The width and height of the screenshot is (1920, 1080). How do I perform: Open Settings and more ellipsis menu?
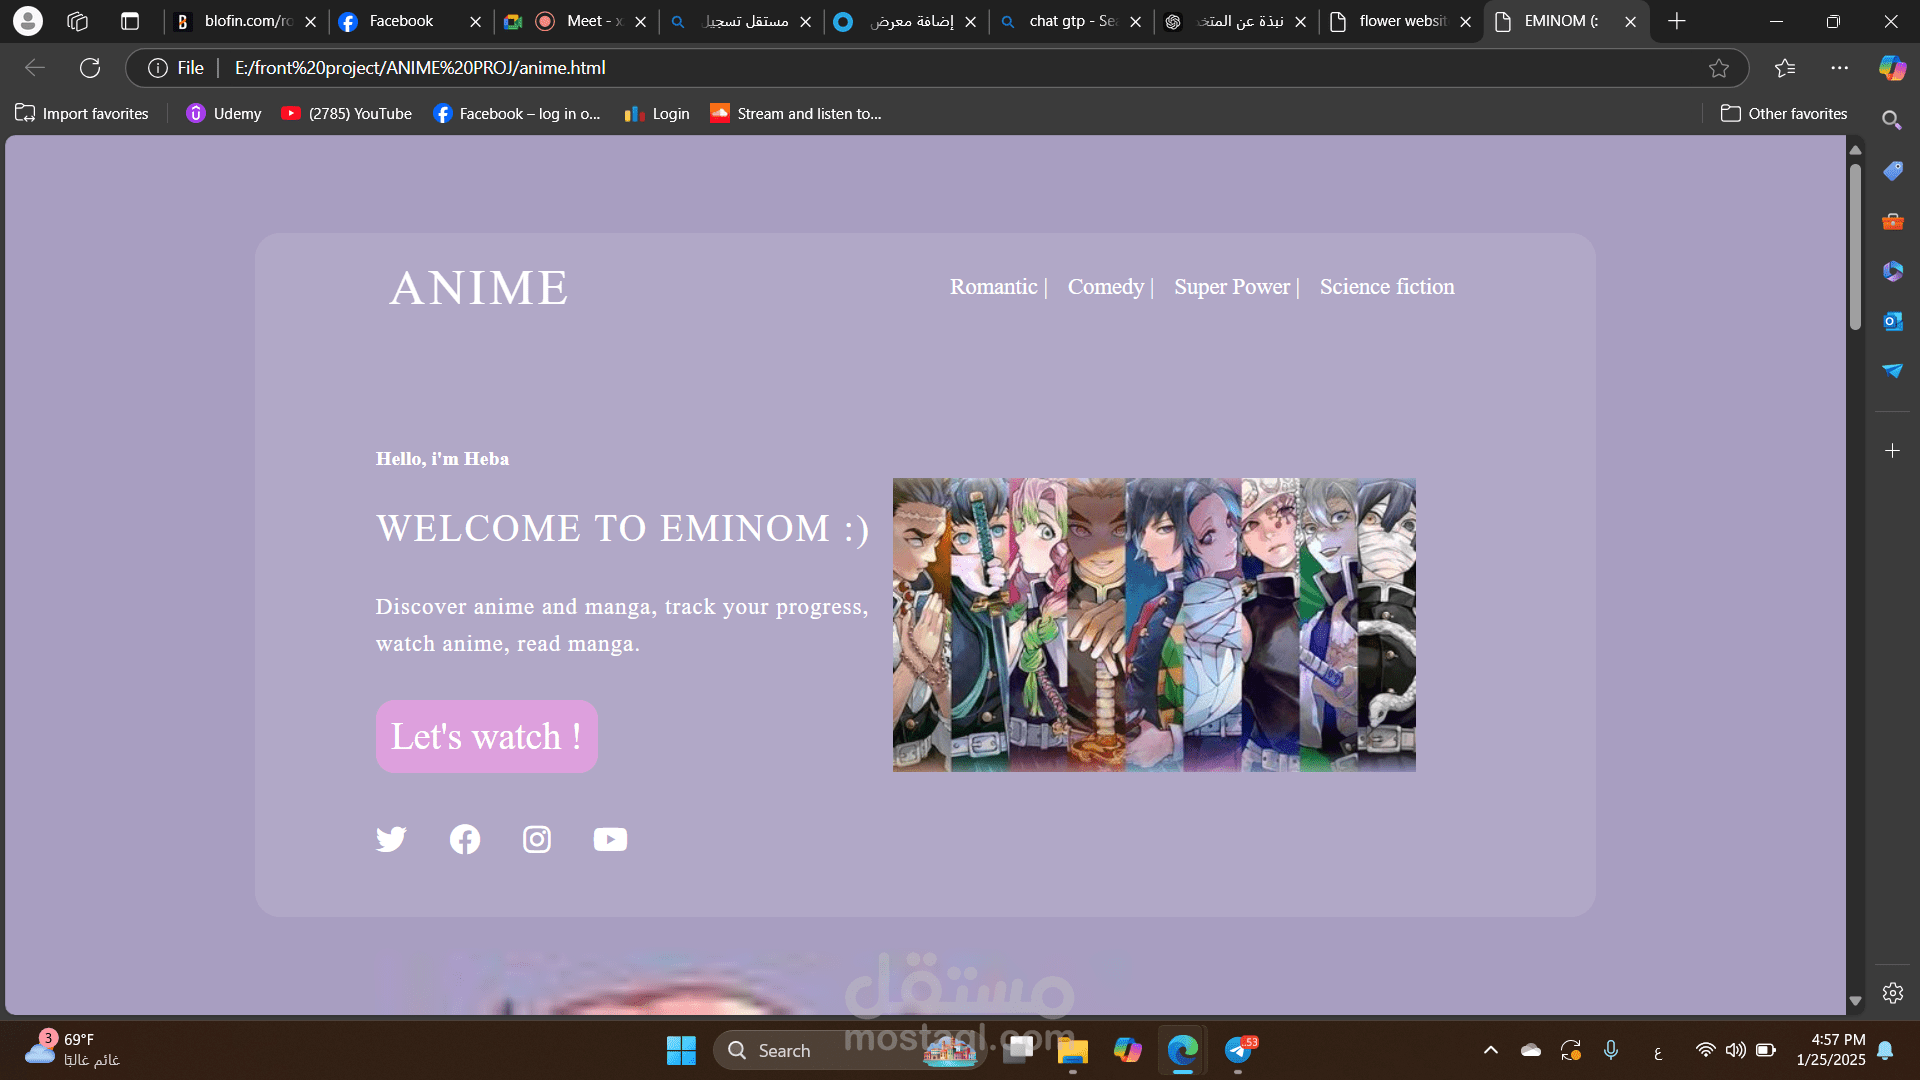(1840, 68)
